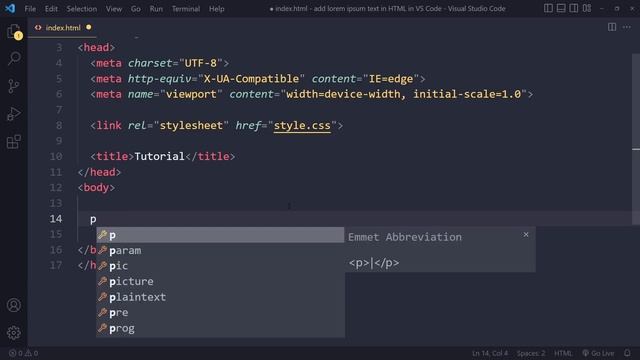Choose the 'prog' suggestion
640x360 pixels.
click(220, 328)
